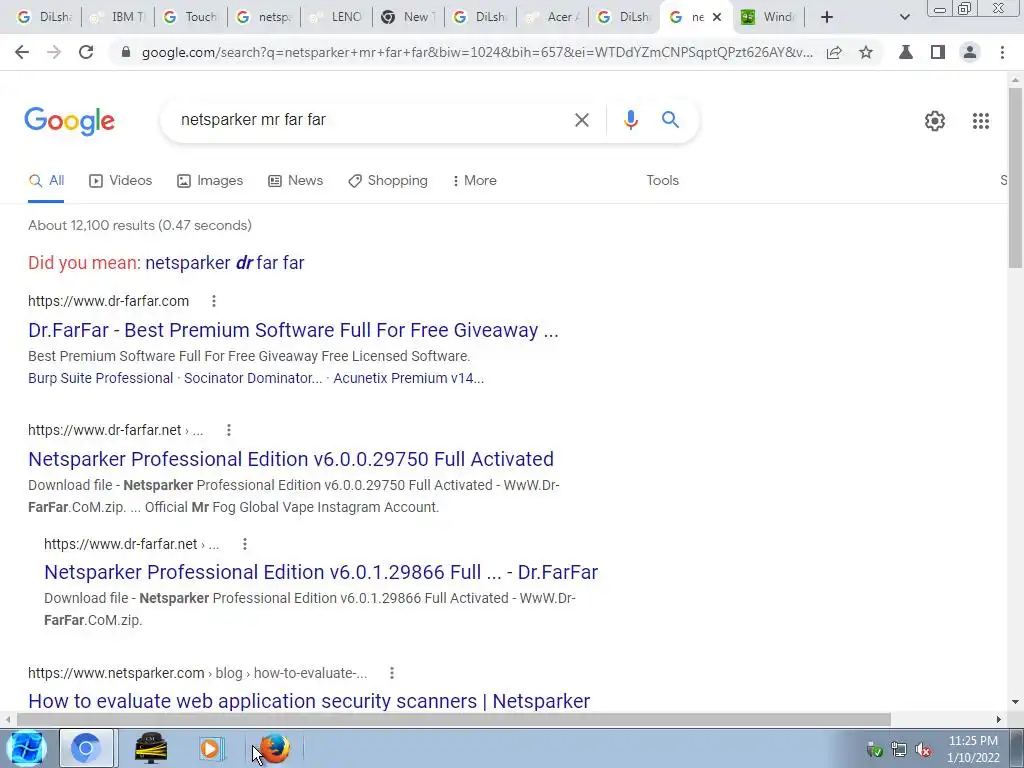Switch to the IBM browser tab

tap(118, 17)
